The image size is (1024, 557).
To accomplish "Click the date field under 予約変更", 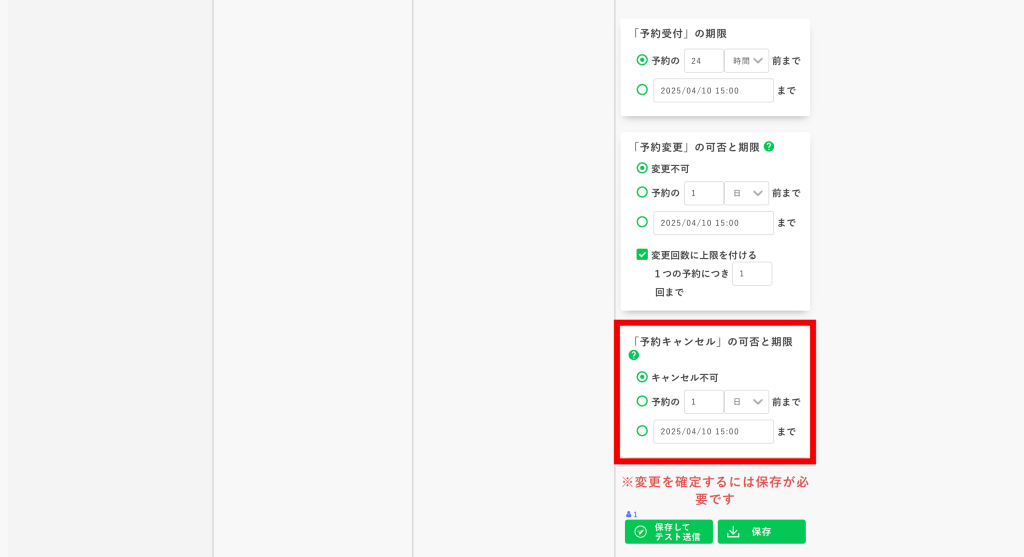I will [x=713, y=223].
